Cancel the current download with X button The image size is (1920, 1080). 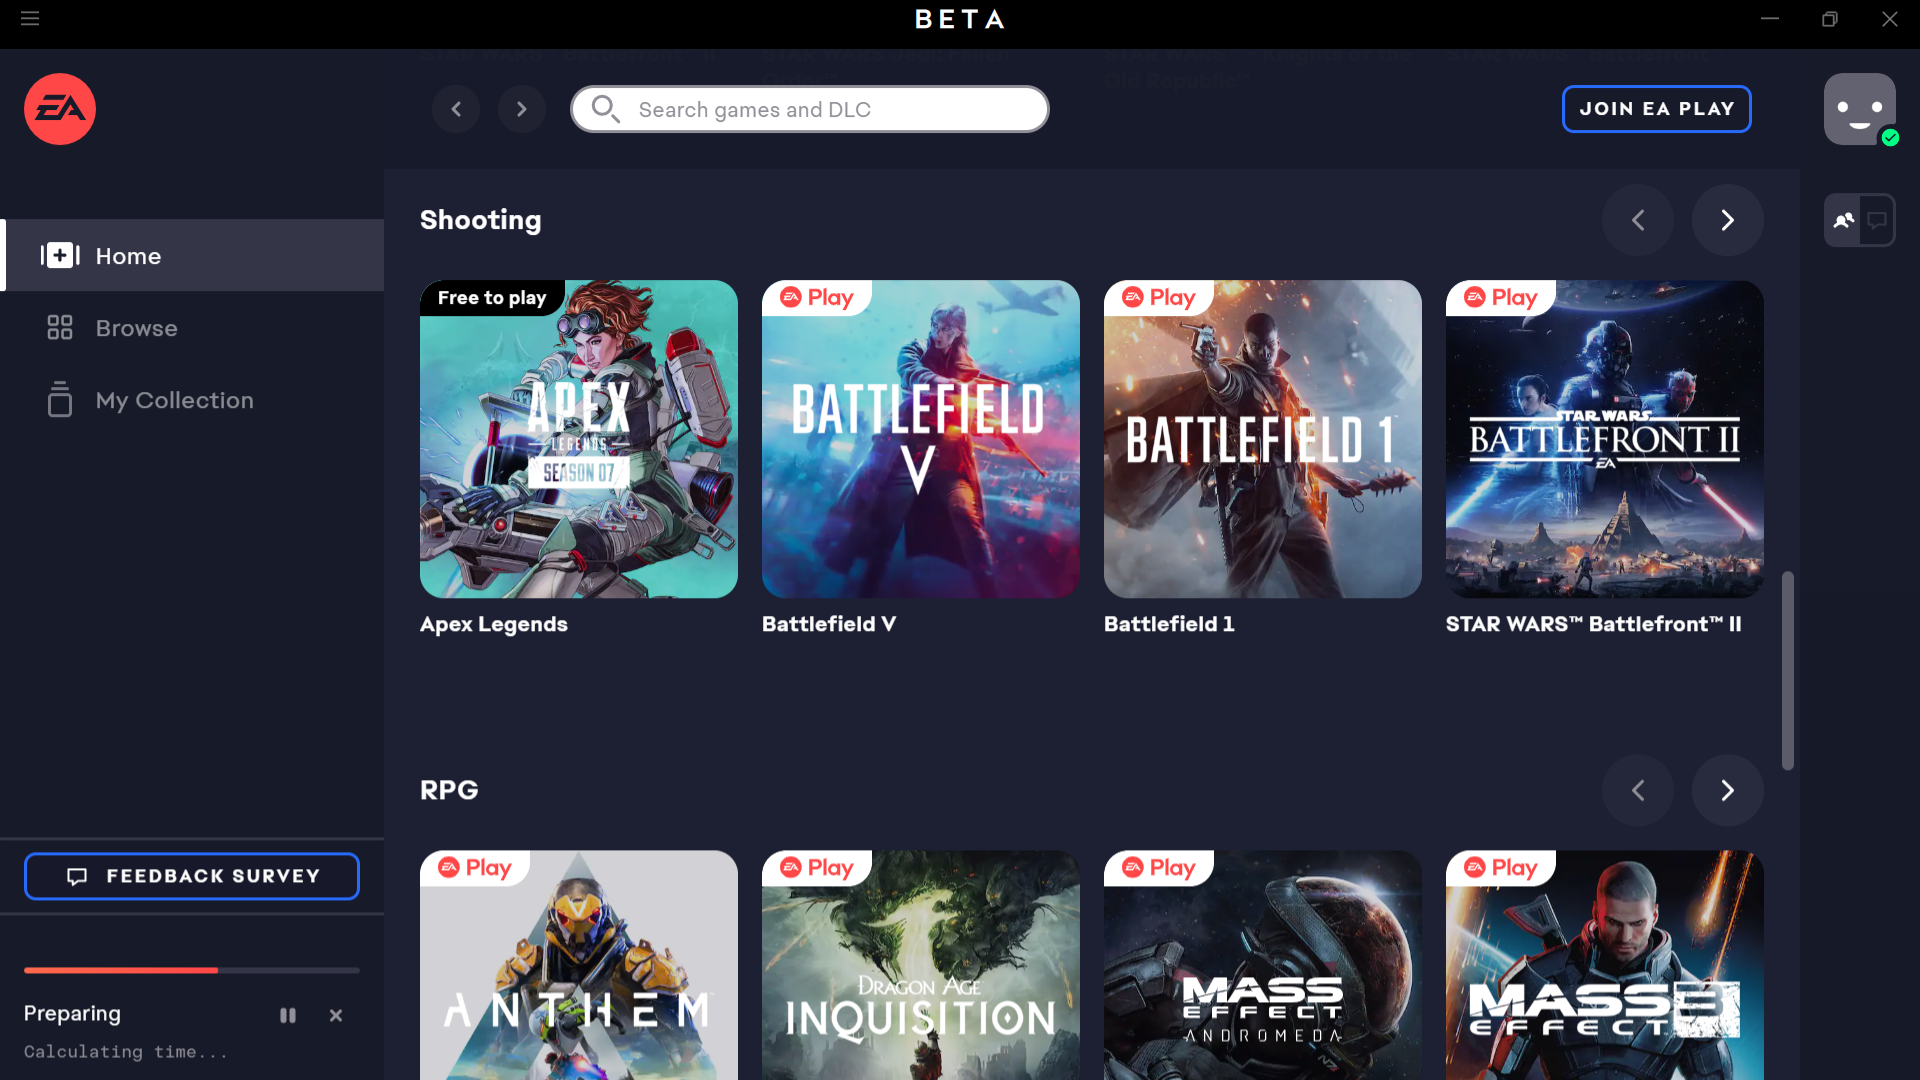(x=335, y=1014)
